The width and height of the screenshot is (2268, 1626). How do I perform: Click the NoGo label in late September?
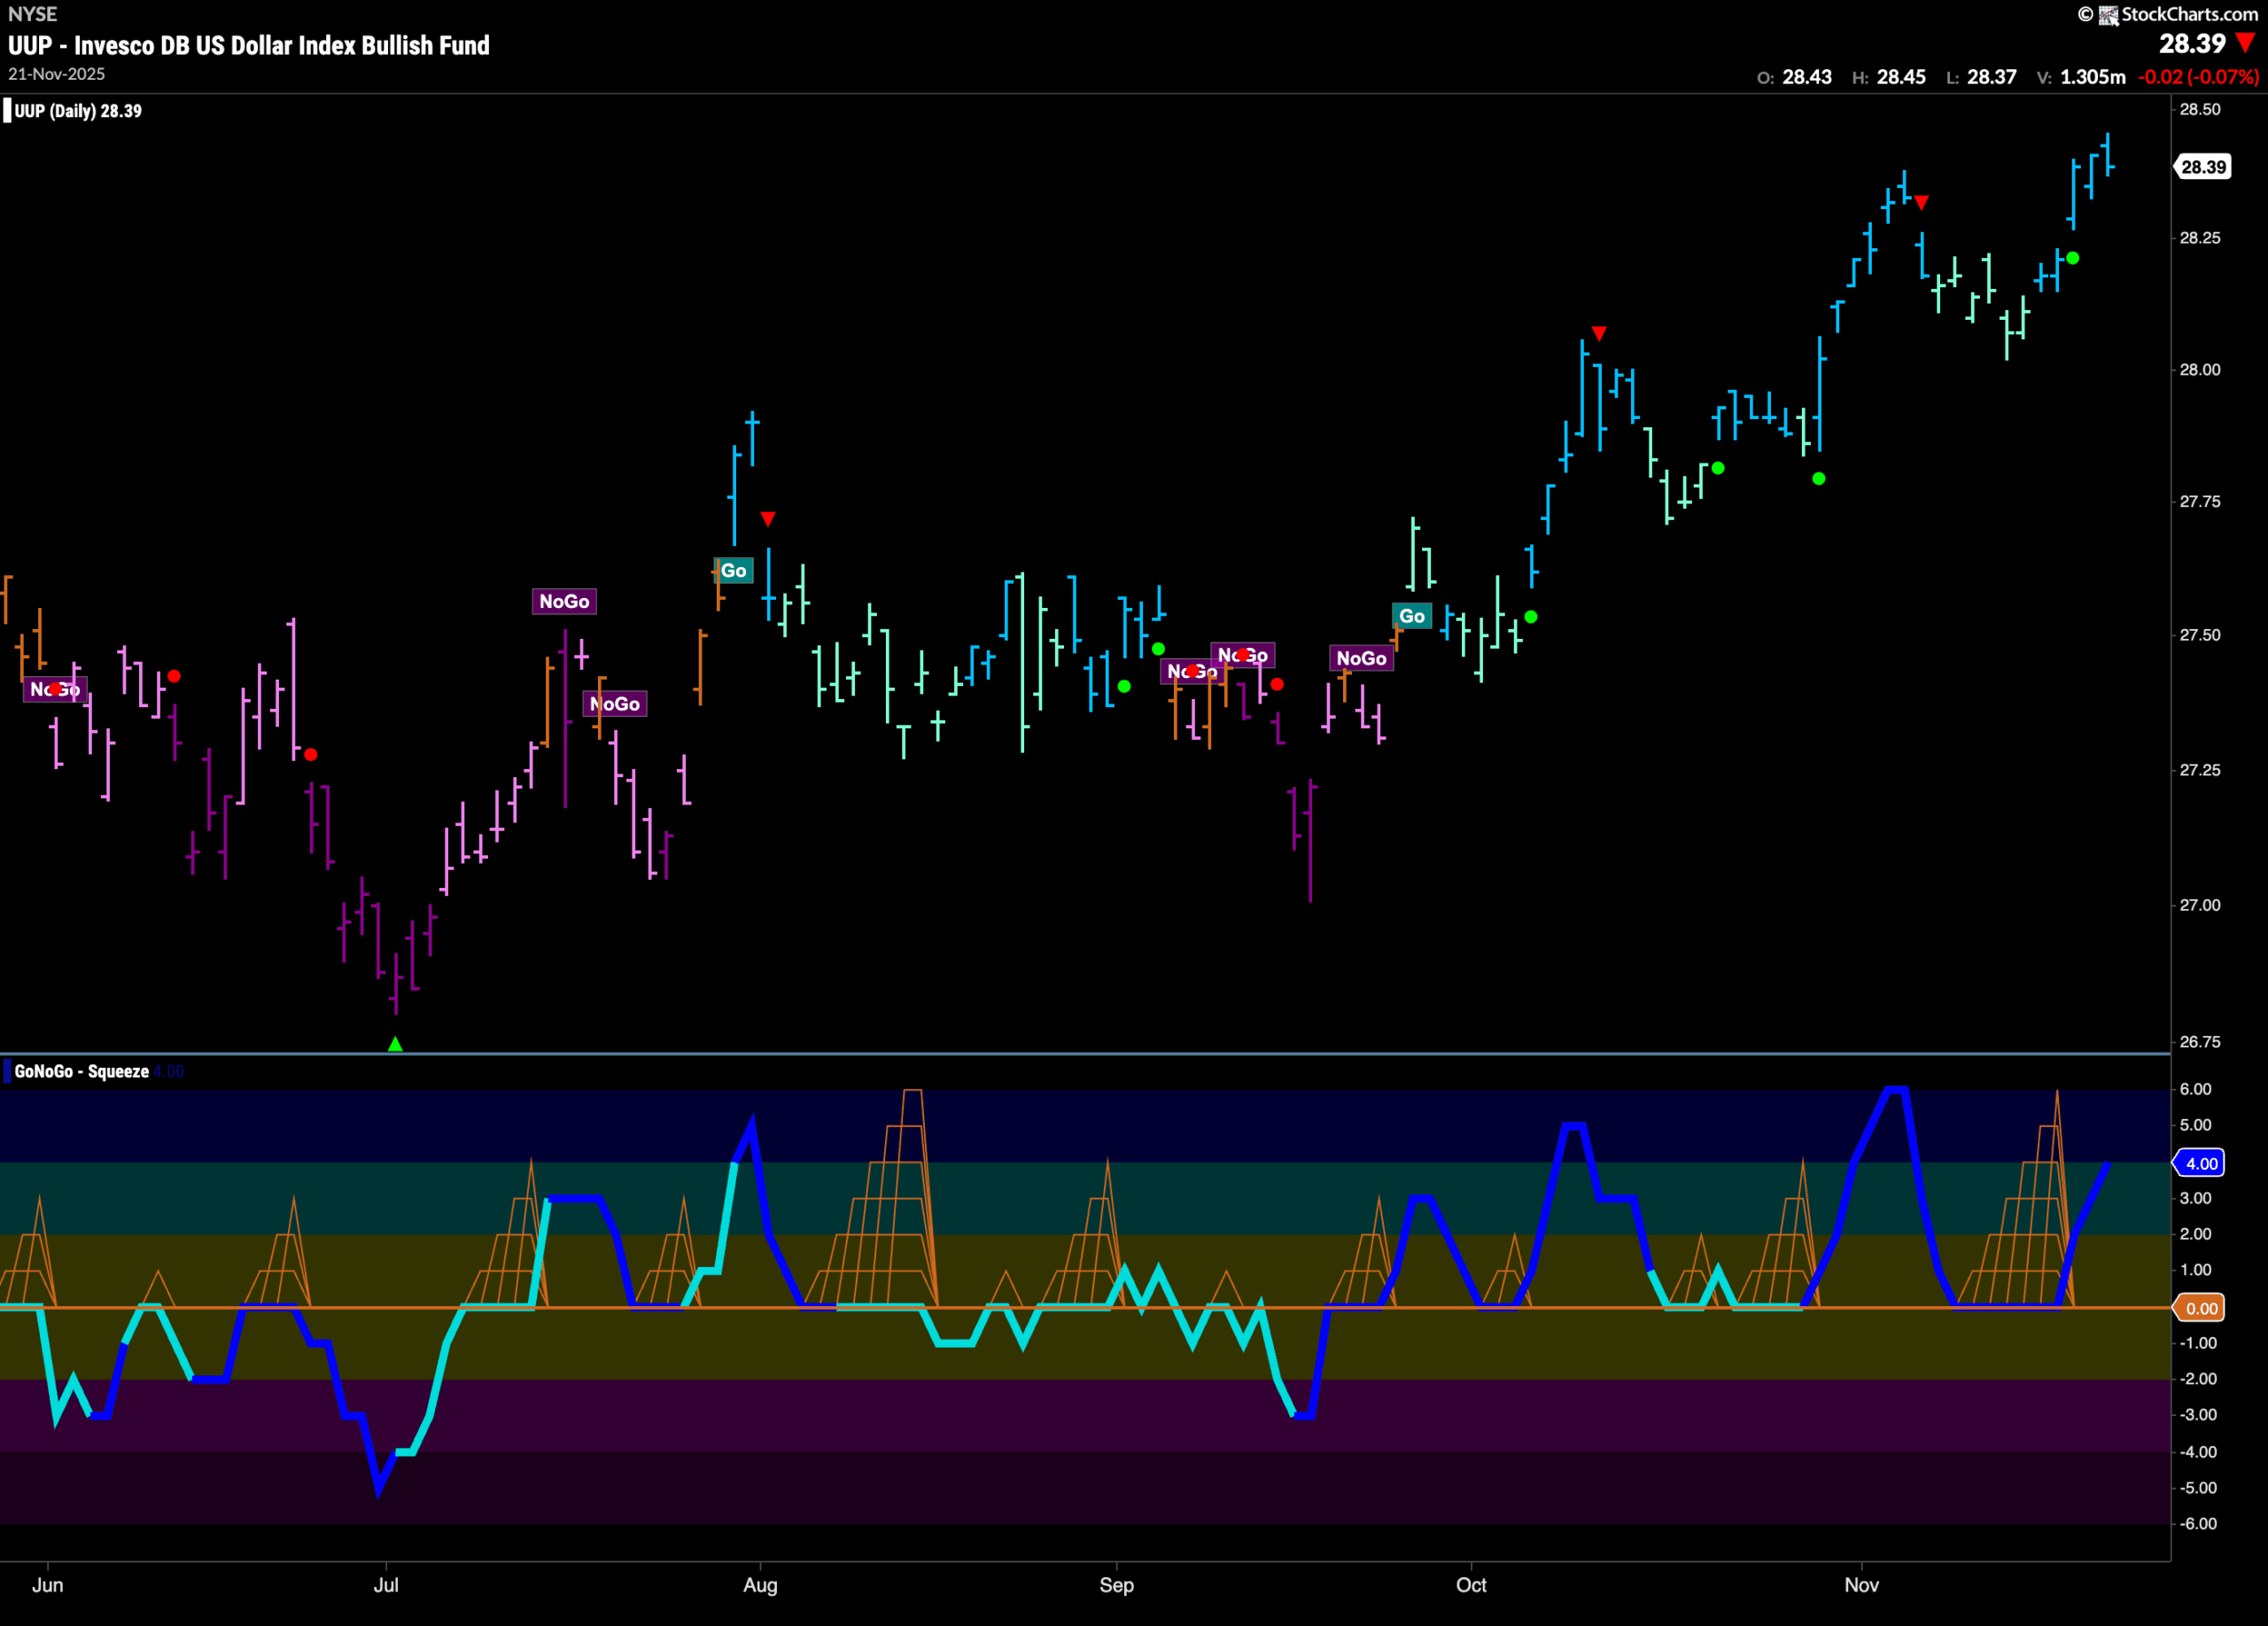coord(1361,658)
